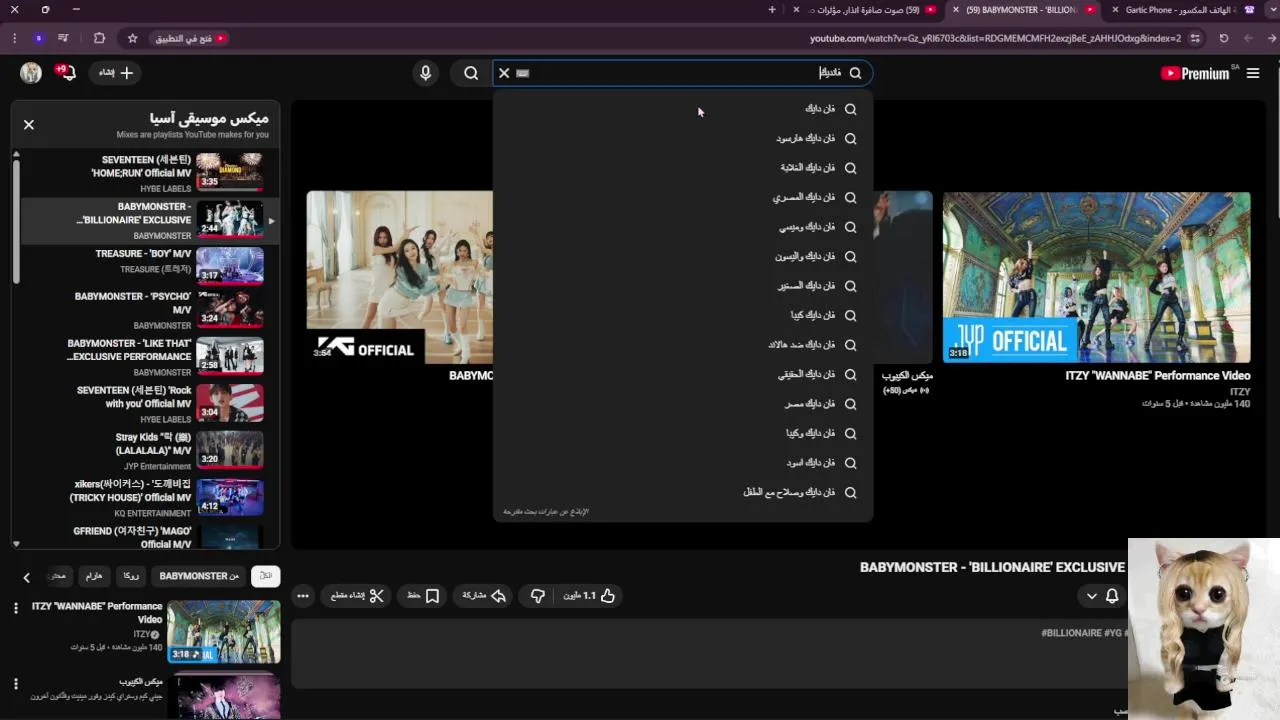Select the third search suggestion row
Viewport: 1280px width, 720px height.
pyautogui.click(x=683, y=168)
